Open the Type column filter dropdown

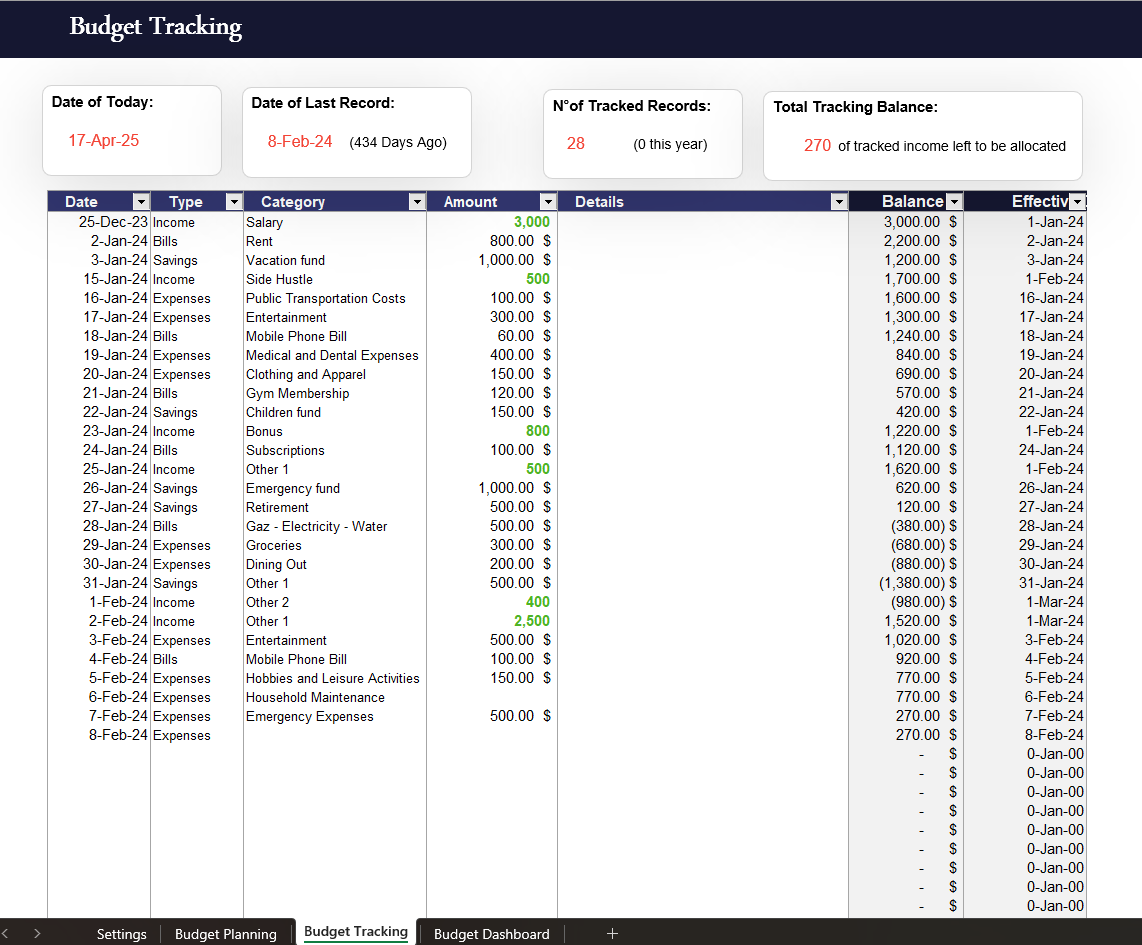coord(233,201)
